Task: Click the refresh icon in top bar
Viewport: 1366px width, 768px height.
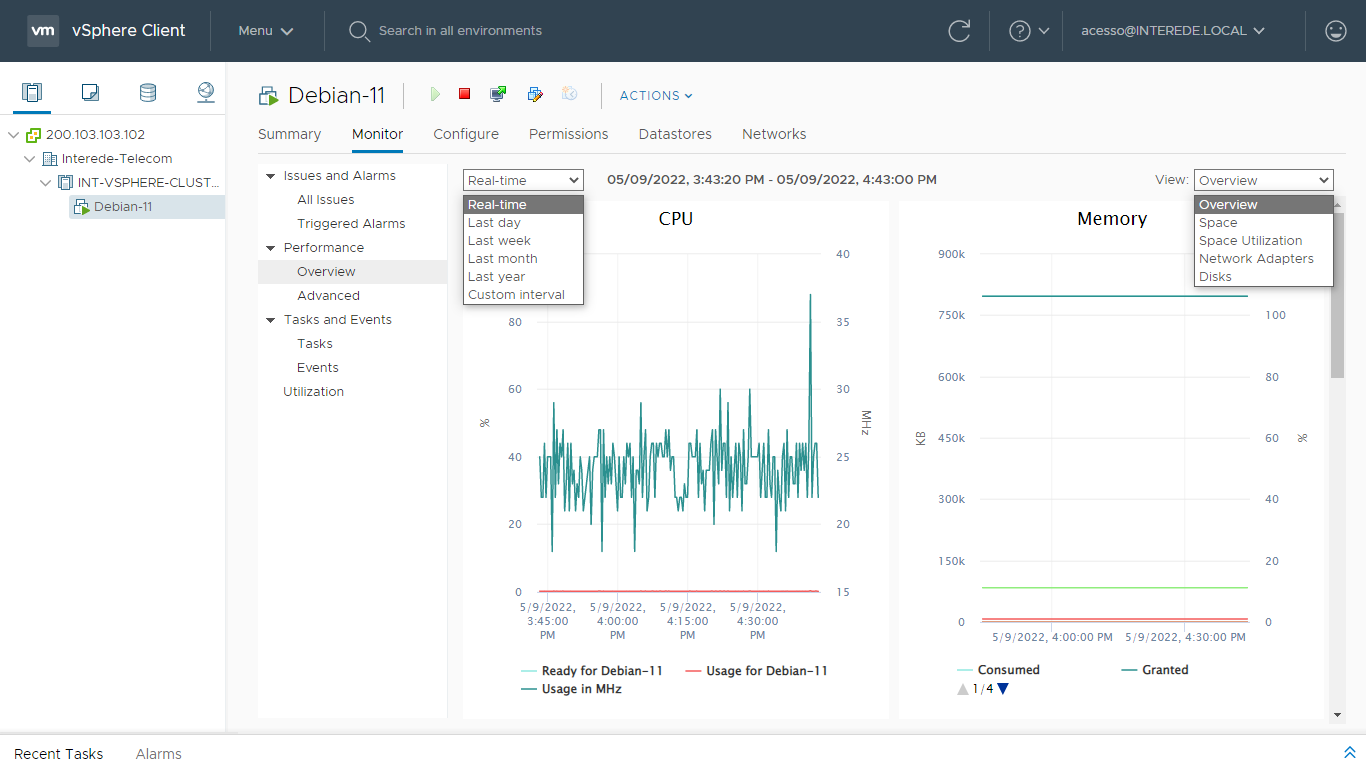Action: (959, 31)
